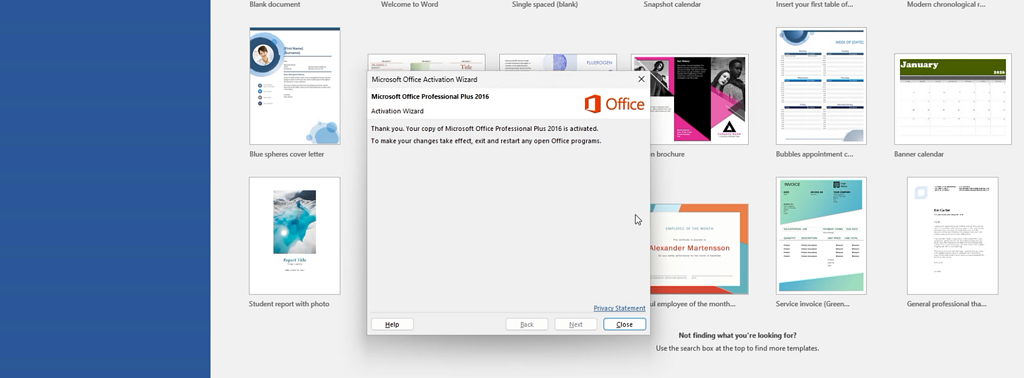Click the Close button in Activation Wizard
The image size is (1024, 378).
tap(624, 324)
